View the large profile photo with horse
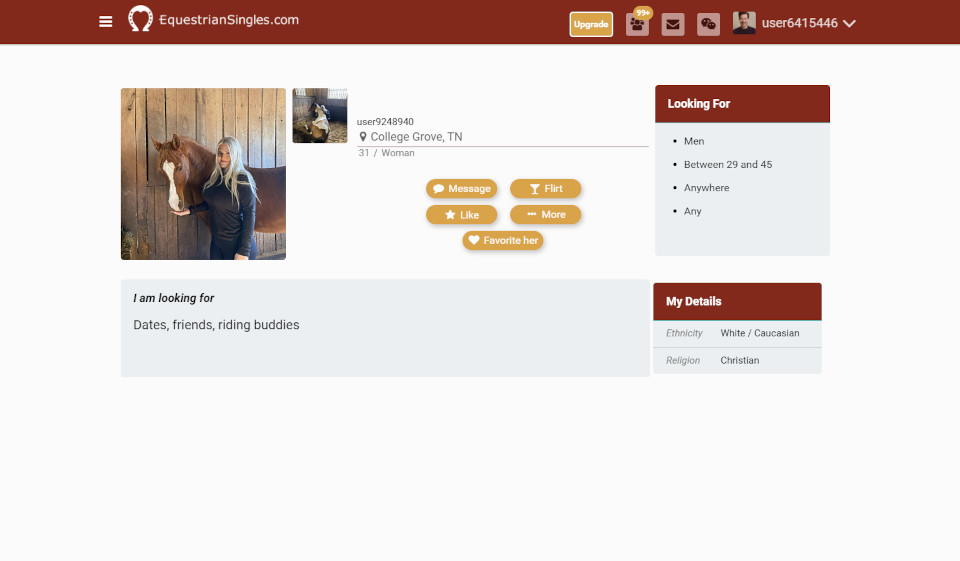 (203, 174)
